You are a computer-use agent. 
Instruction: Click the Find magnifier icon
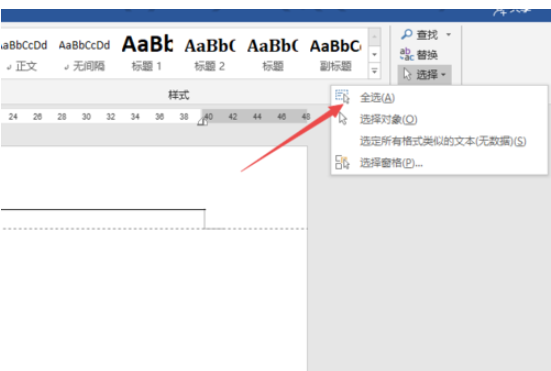pos(407,34)
